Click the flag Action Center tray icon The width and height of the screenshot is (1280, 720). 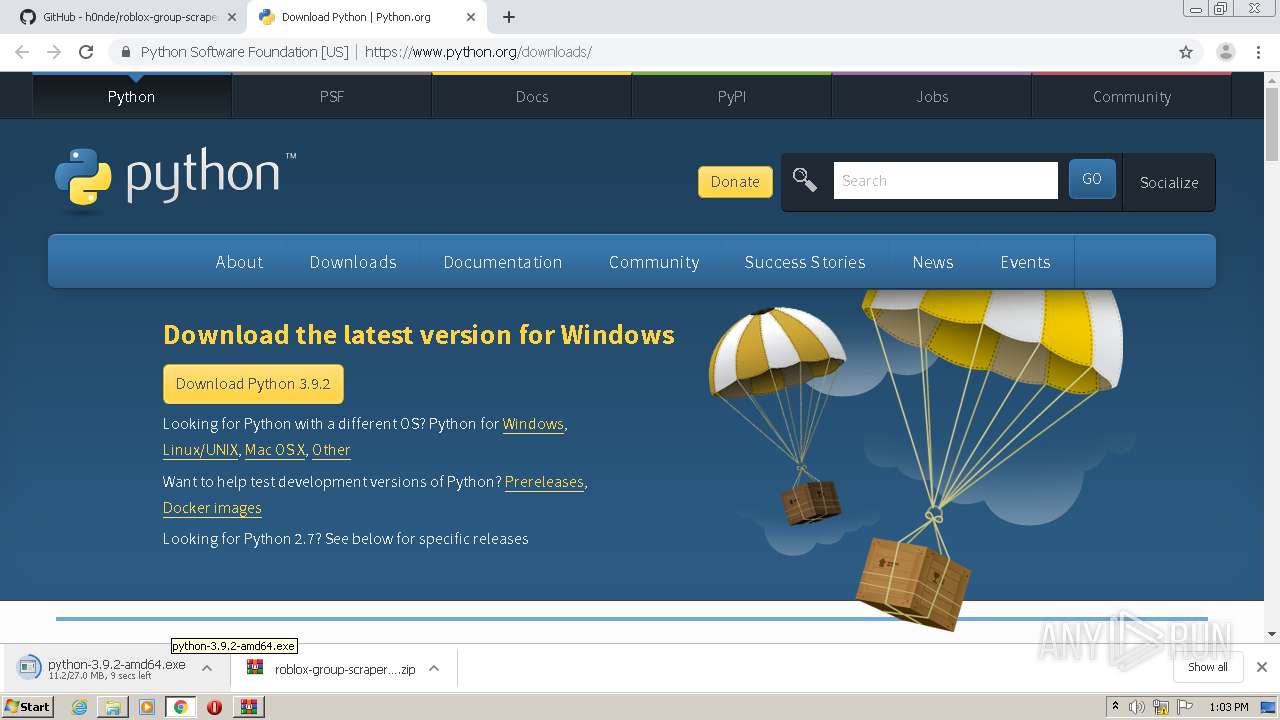[1185, 707]
